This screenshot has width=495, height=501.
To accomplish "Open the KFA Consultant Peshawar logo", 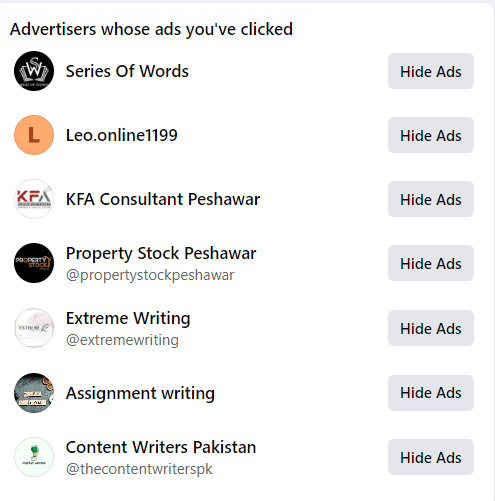I will (34, 199).
